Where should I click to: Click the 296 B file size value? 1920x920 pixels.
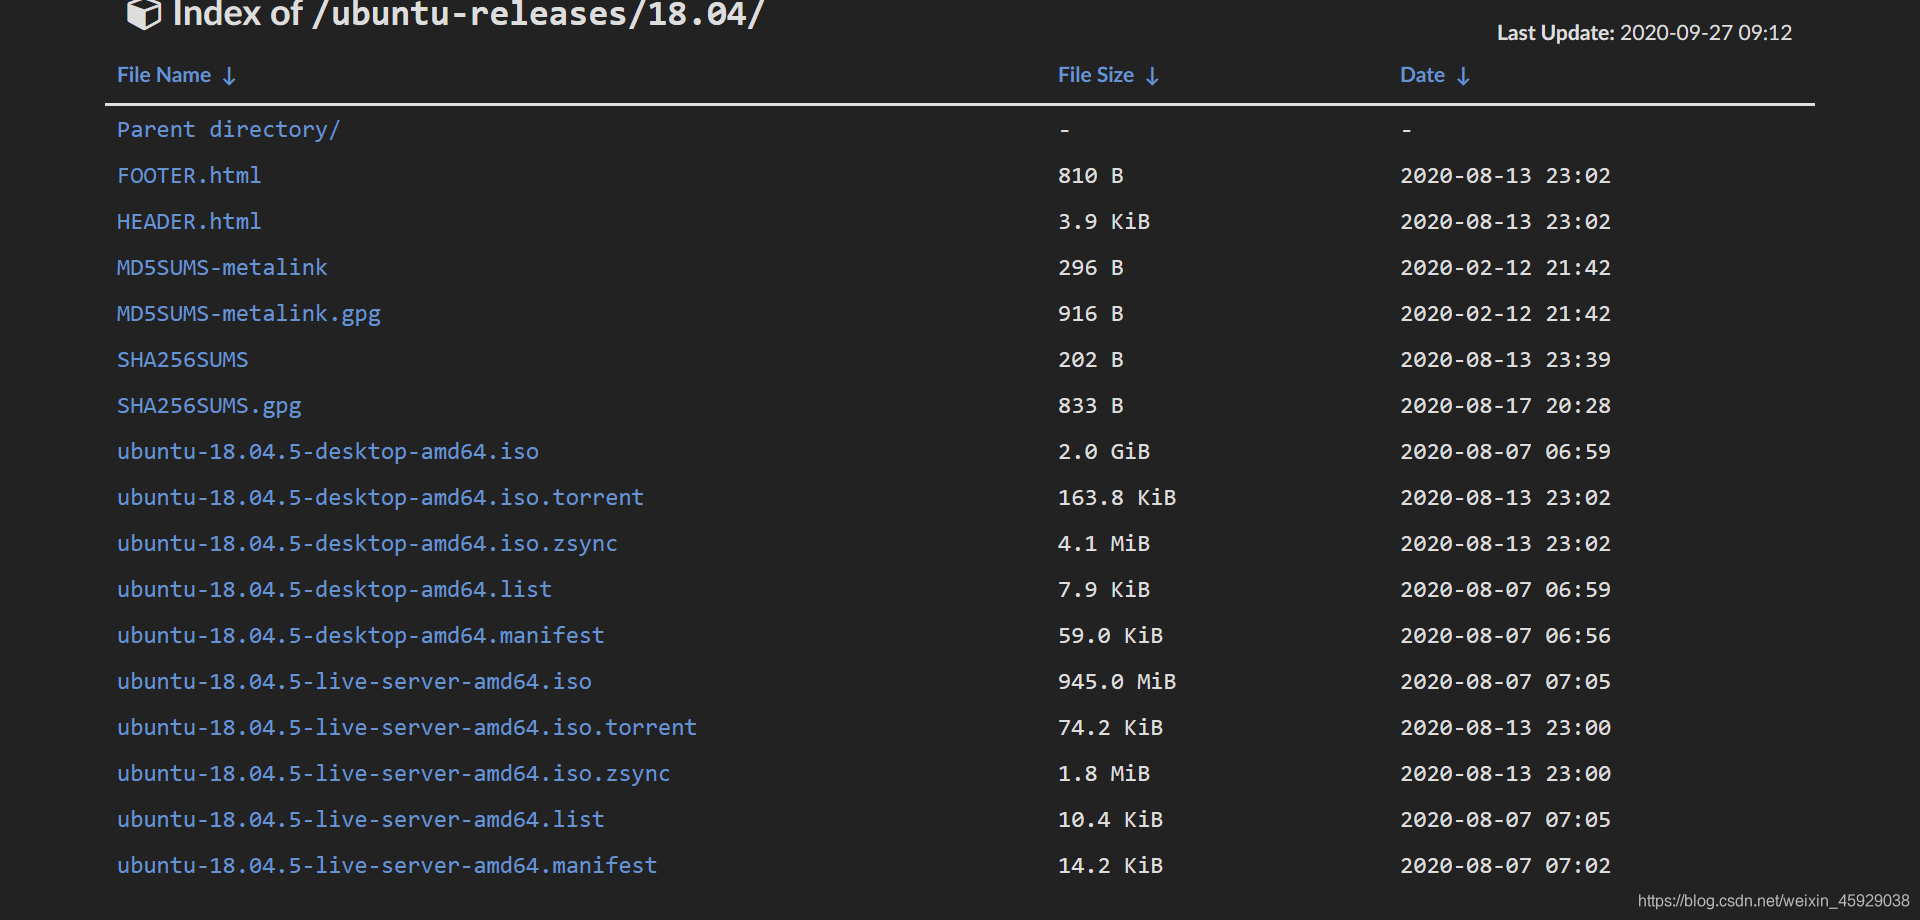tap(1091, 268)
